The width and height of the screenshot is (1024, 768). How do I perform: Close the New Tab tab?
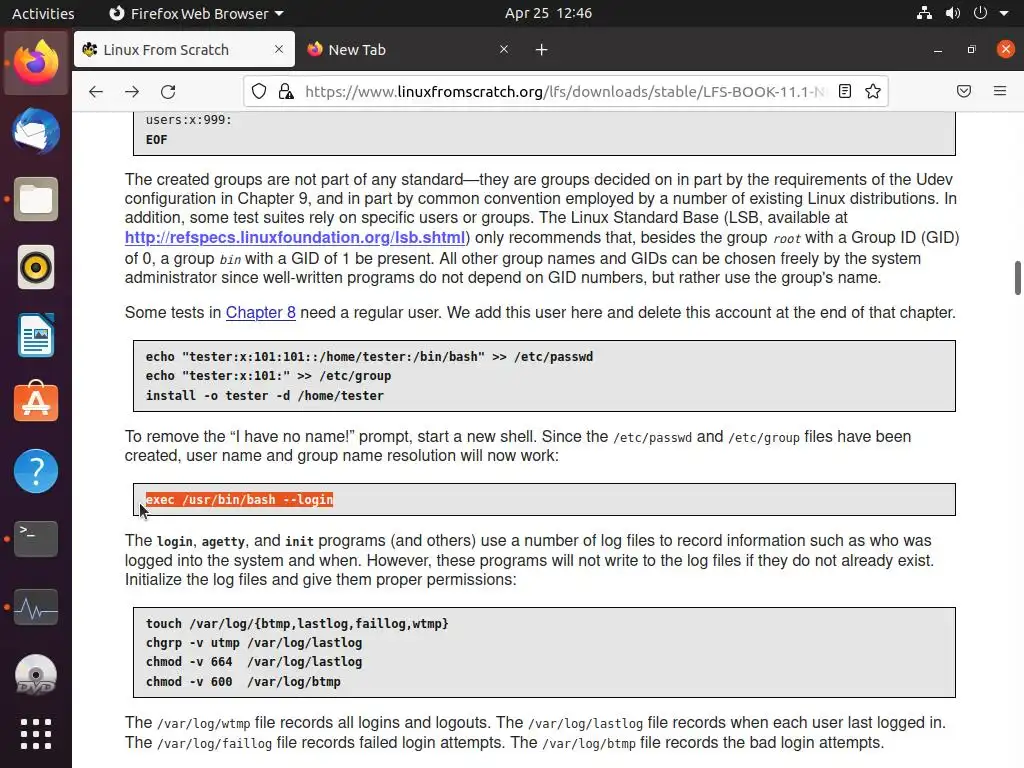(504, 49)
